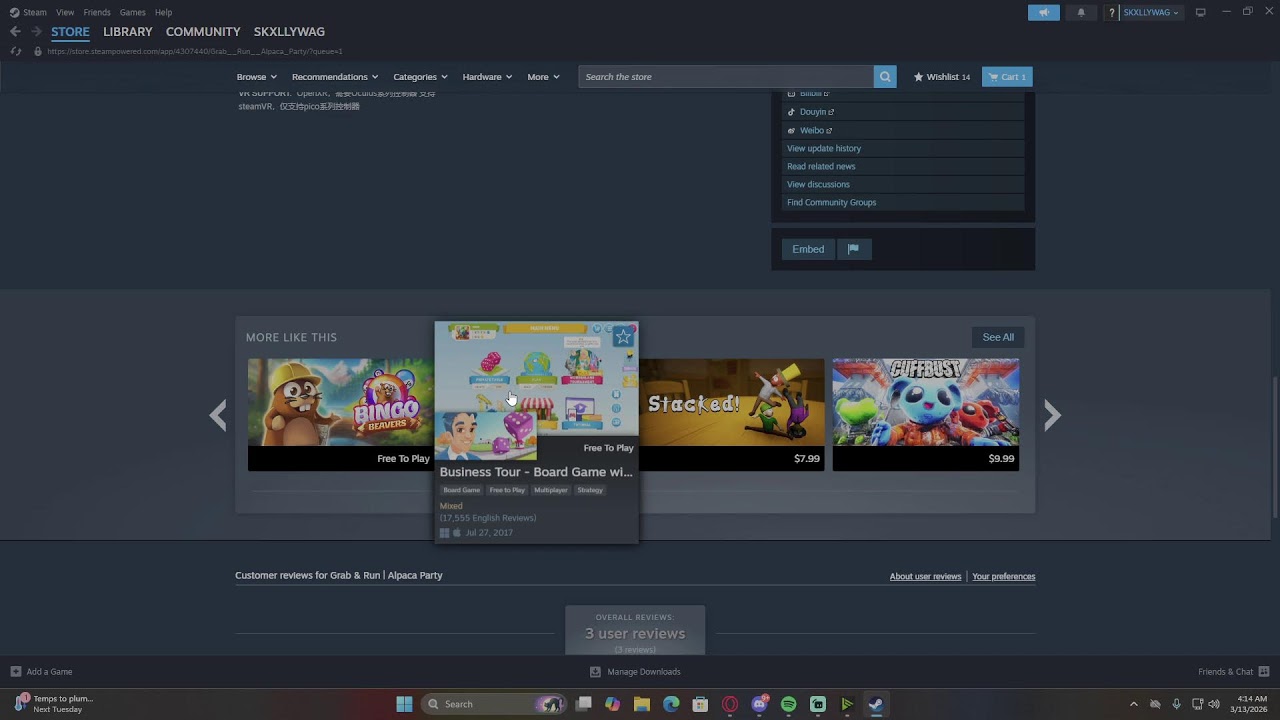
Task: Focus the Search the store field
Action: [x=726, y=77]
